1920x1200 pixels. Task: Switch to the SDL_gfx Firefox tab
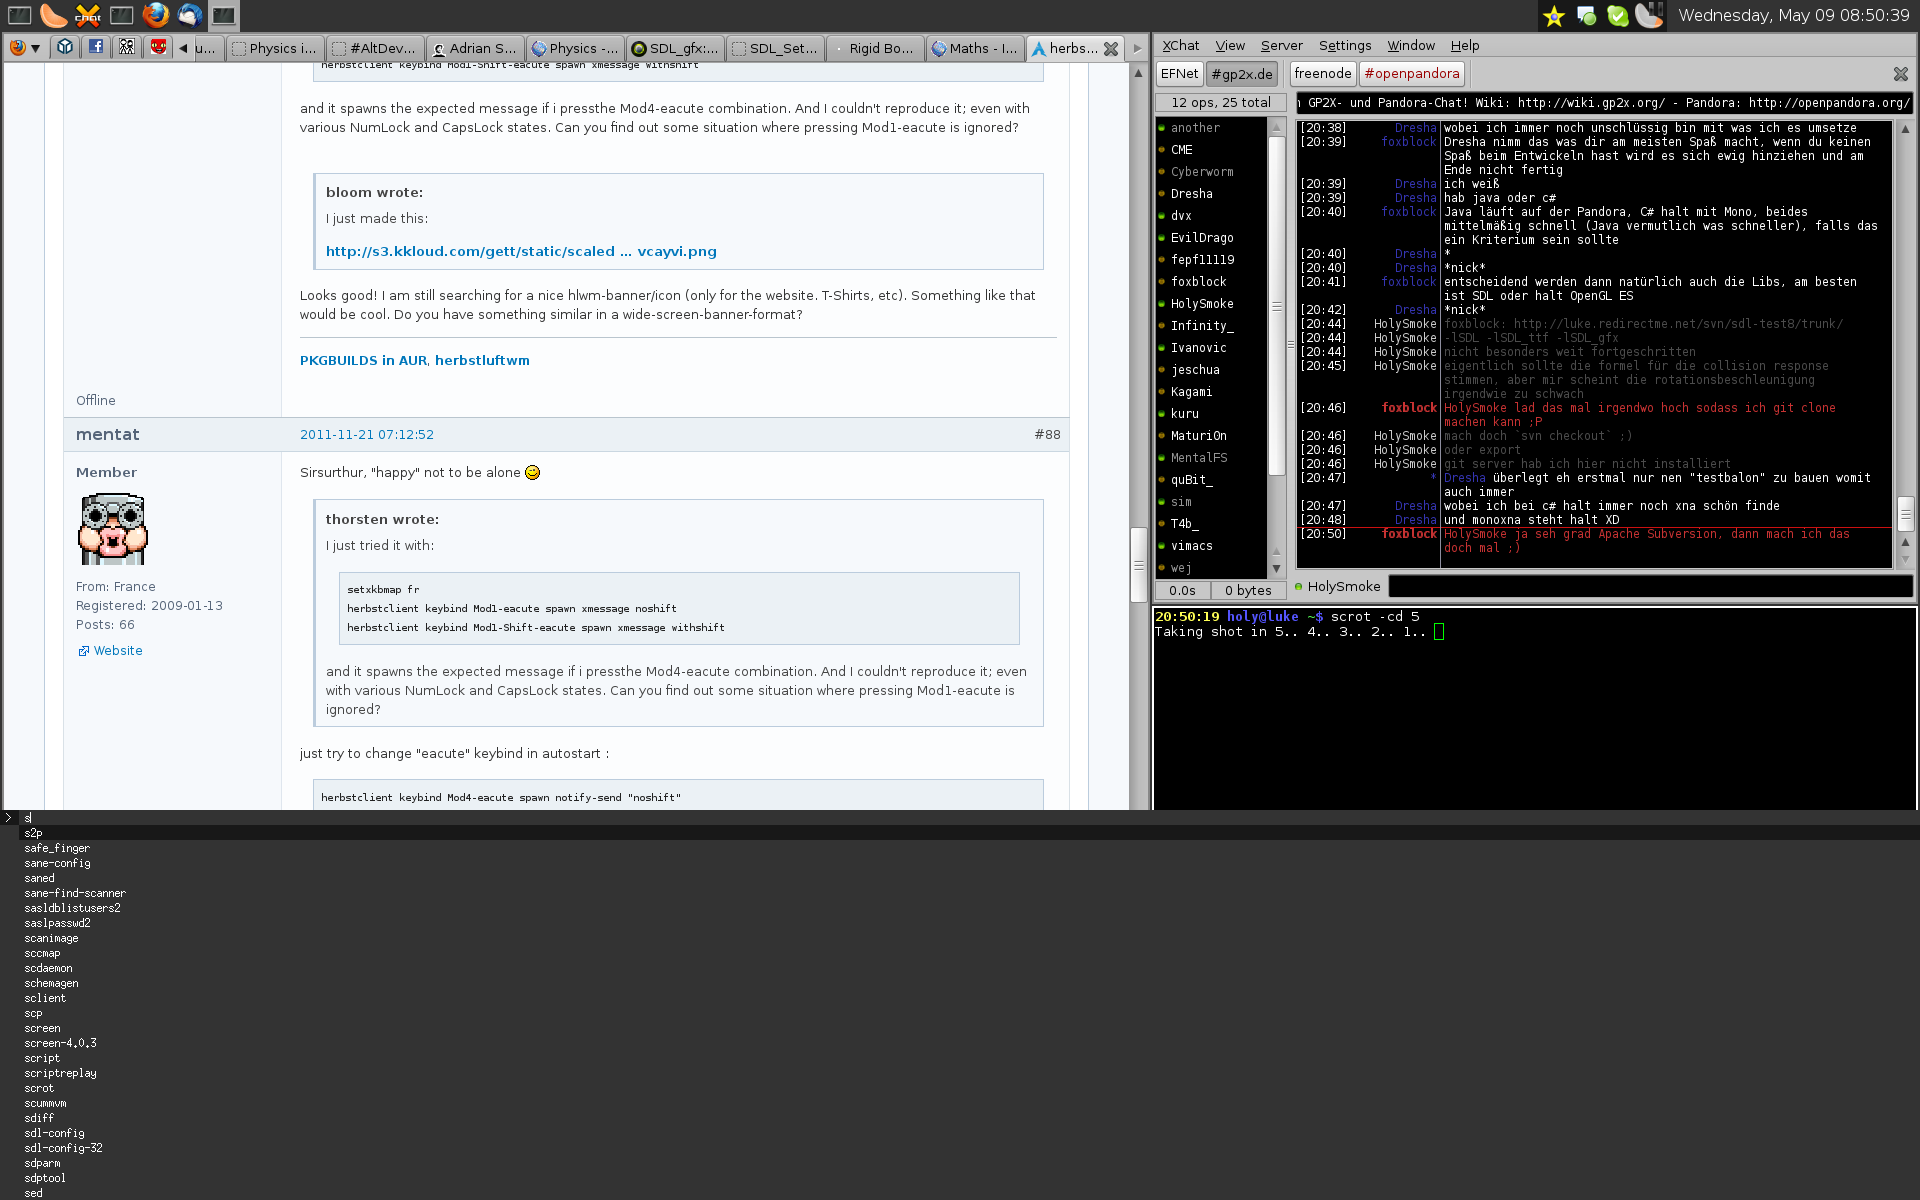point(675,48)
